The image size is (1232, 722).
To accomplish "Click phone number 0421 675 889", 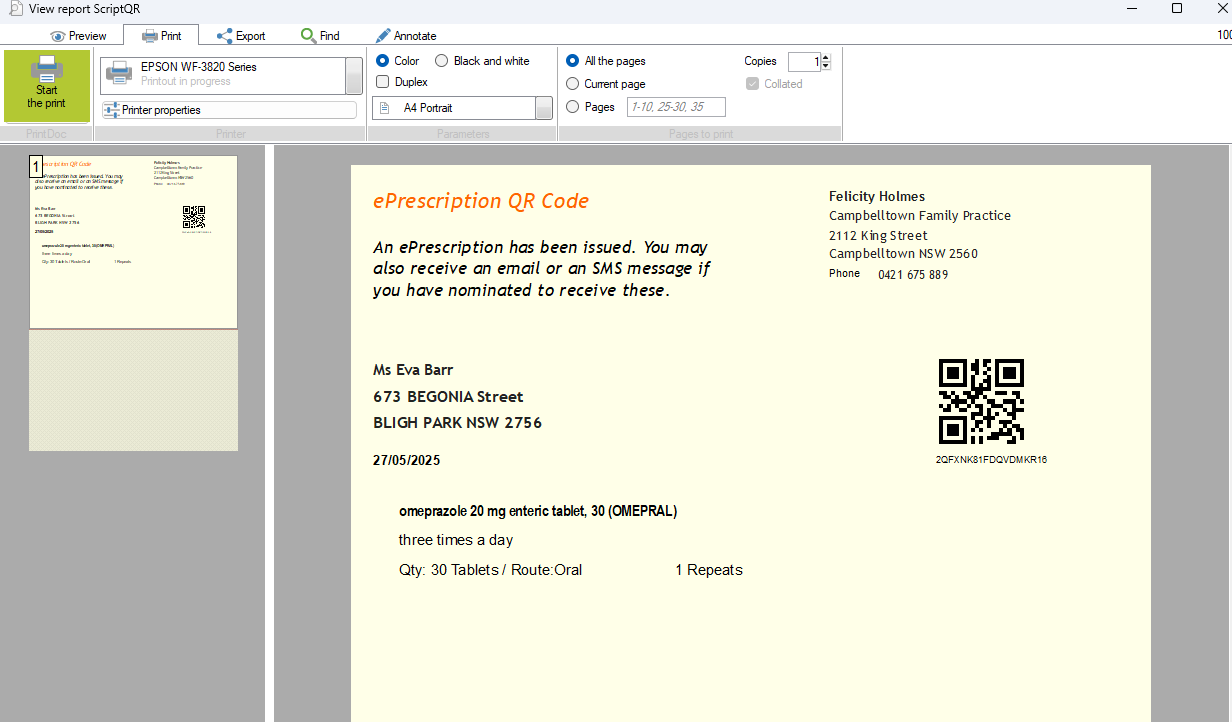I will pyautogui.click(x=913, y=274).
